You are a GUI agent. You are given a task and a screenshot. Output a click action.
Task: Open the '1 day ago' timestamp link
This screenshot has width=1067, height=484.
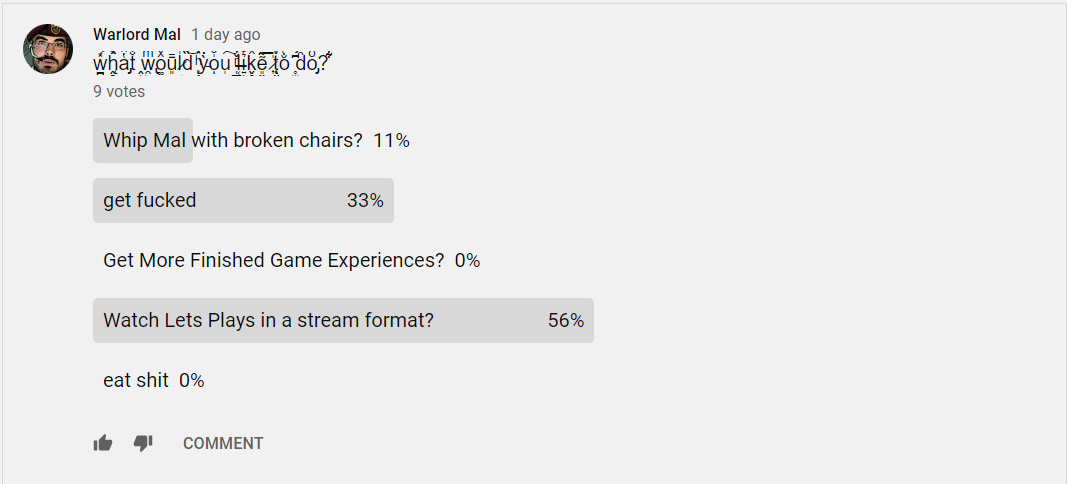pos(225,34)
